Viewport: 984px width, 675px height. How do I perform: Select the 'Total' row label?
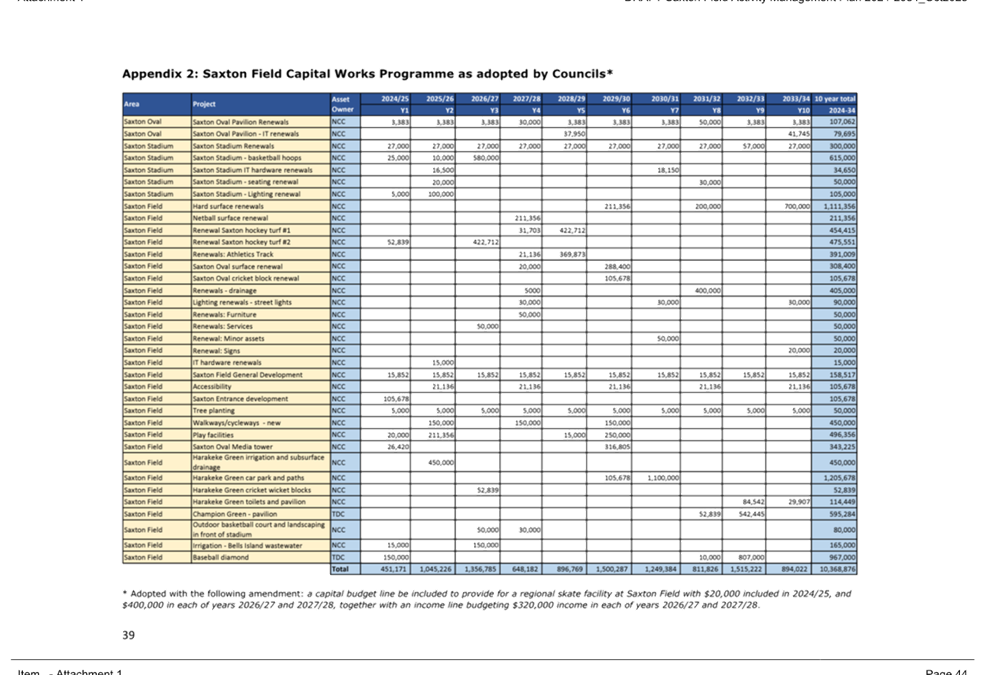tap(345, 569)
